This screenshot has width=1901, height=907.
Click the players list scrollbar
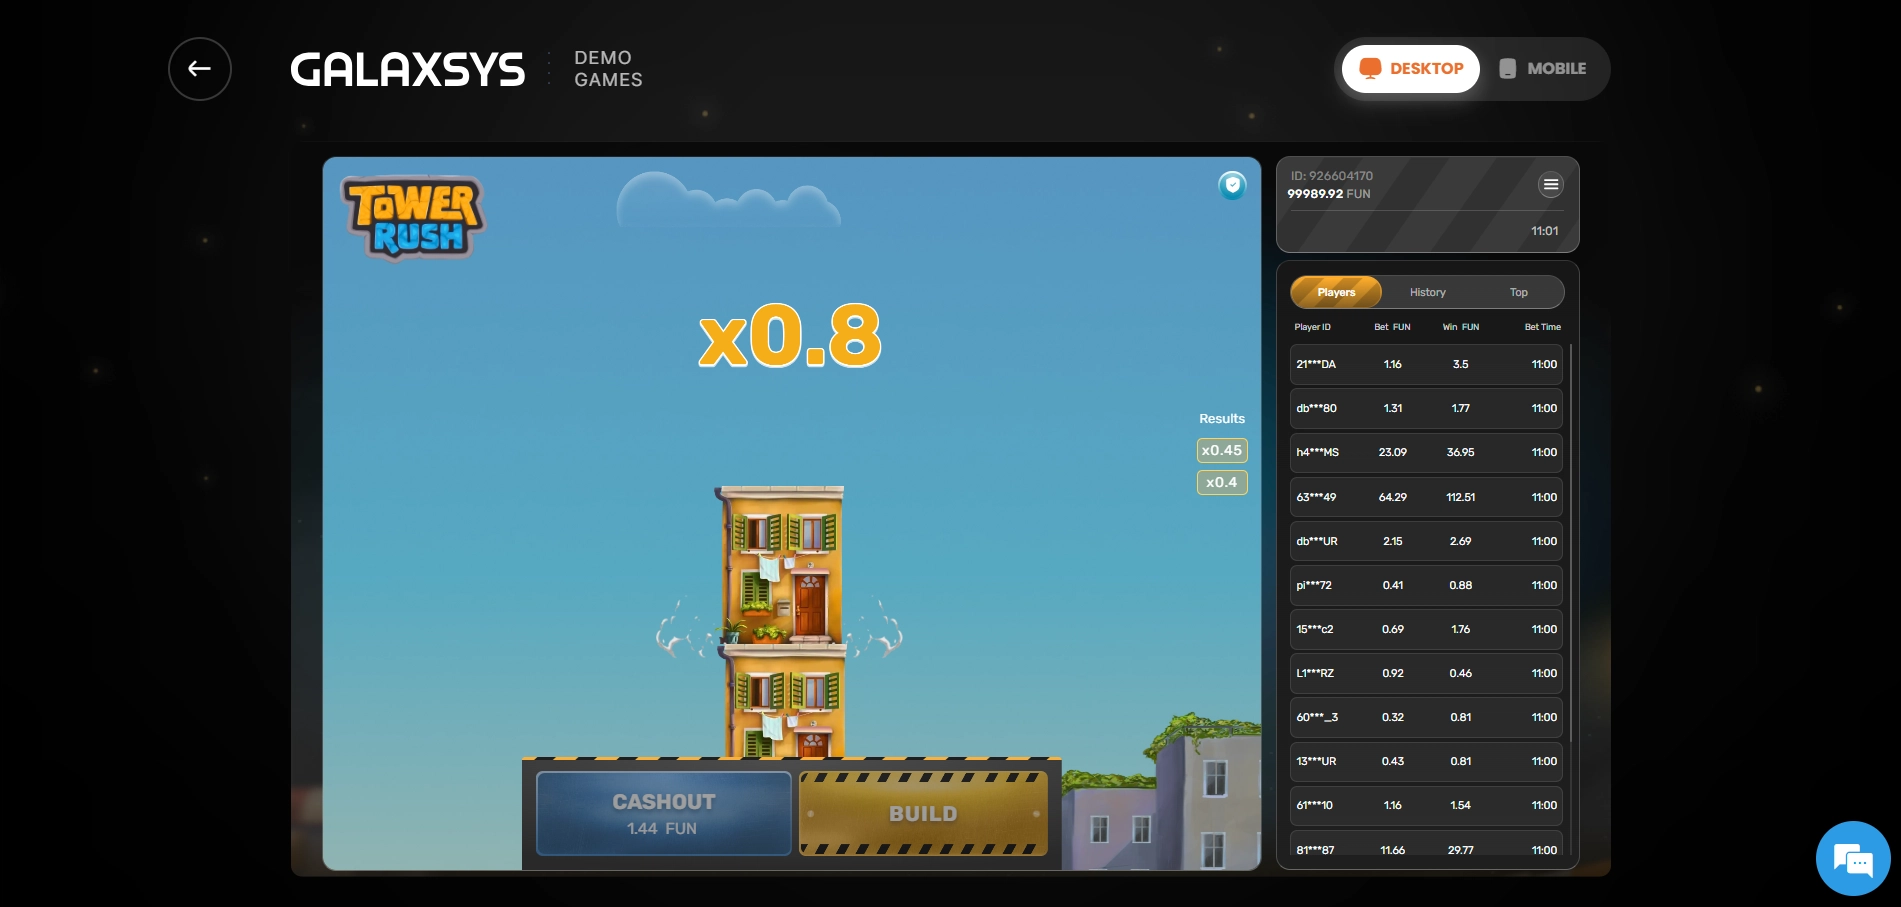pyautogui.click(x=1571, y=543)
